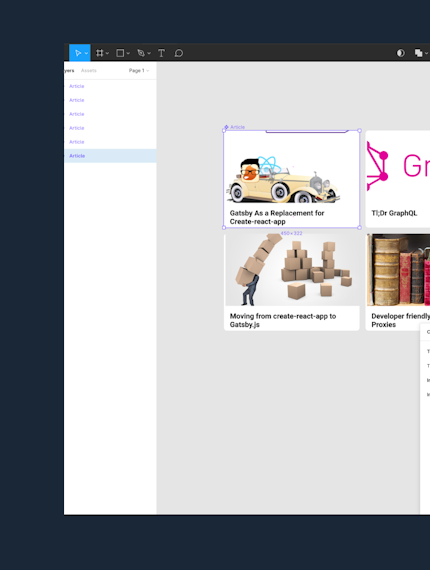Screen dimensions: 430x570
Task: Click the man carrying boxes image
Action: 292,270
